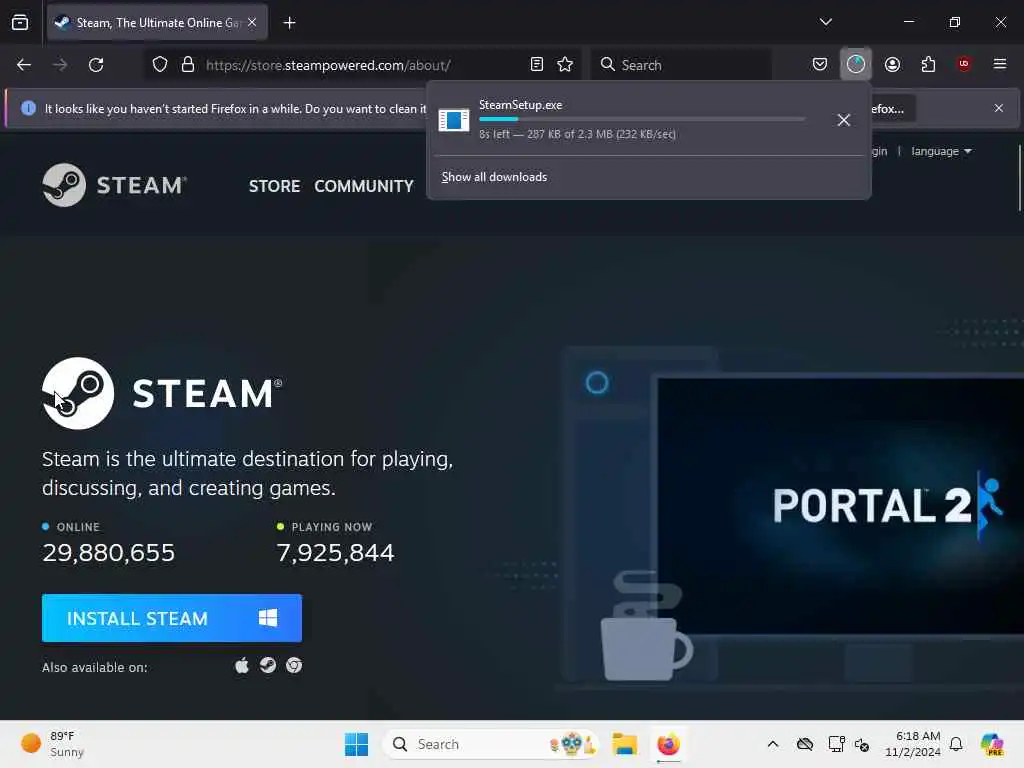This screenshot has height=768, width=1024.
Task: Go back with the back arrow
Action: 24,65
